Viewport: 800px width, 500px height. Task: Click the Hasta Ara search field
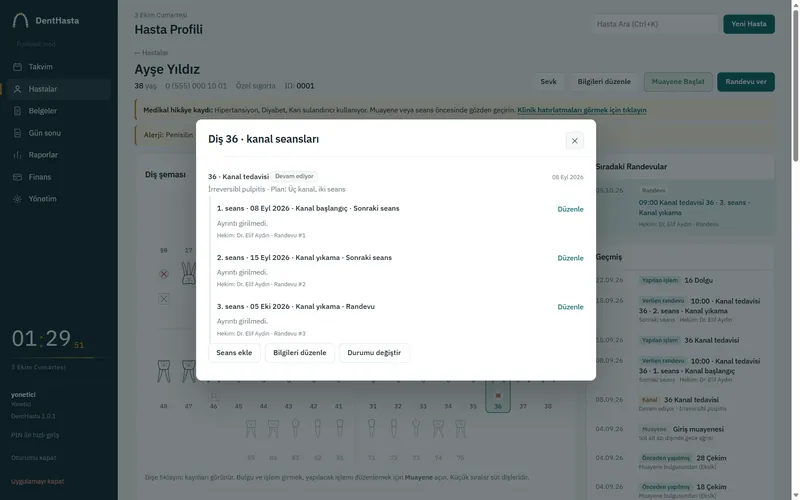(x=656, y=24)
